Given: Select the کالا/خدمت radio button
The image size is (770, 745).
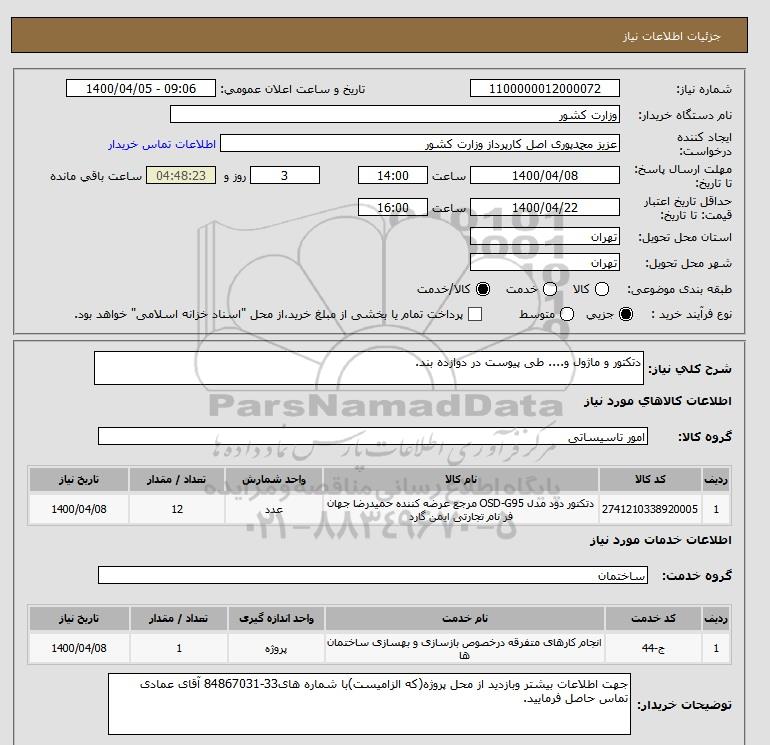Looking at the screenshot, I should tap(483, 289).
